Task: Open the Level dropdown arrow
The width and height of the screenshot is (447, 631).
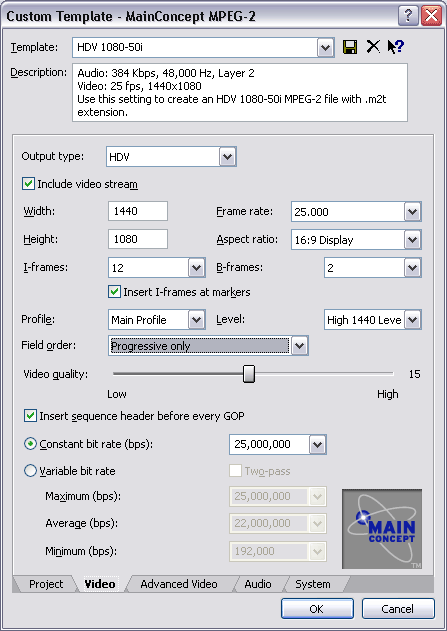Action: click(412, 320)
